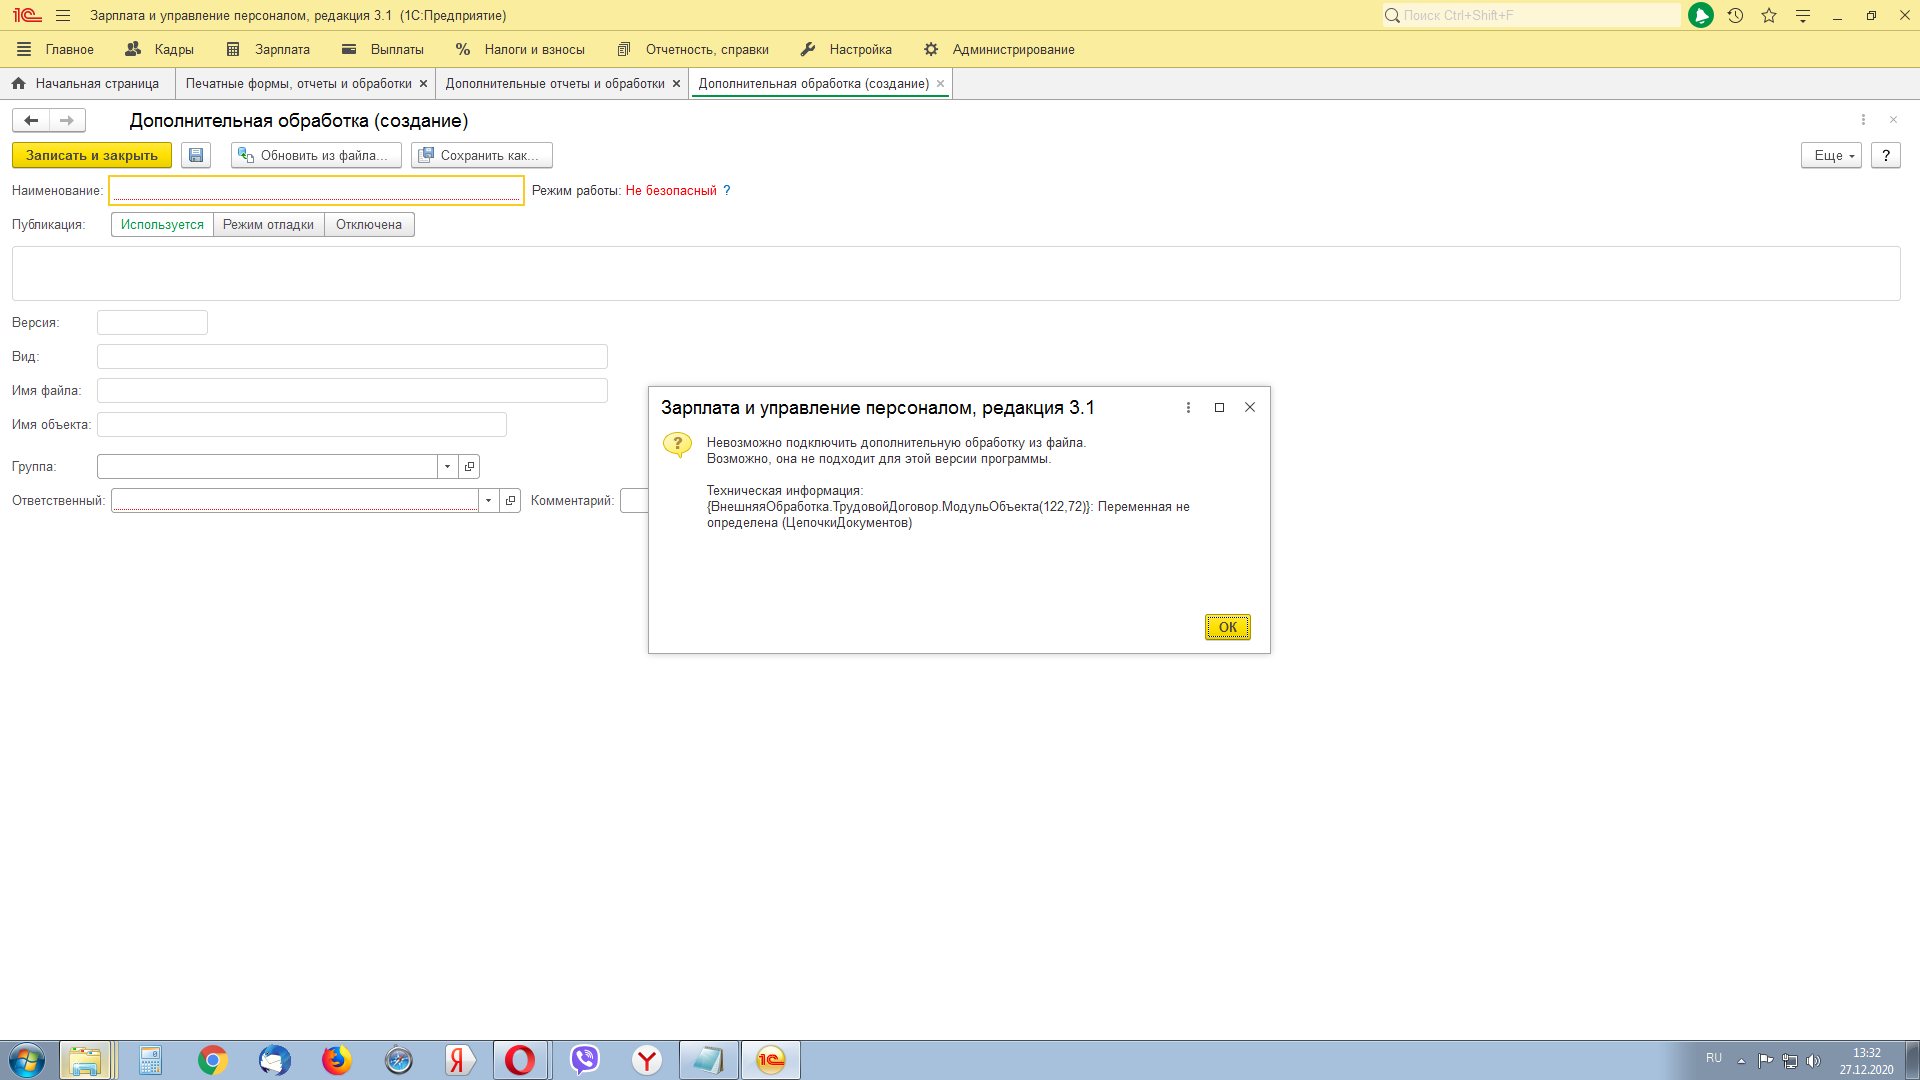
Task: Click the search field Поиск Ctrl+Shift+F
Action: coord(1532,15)
